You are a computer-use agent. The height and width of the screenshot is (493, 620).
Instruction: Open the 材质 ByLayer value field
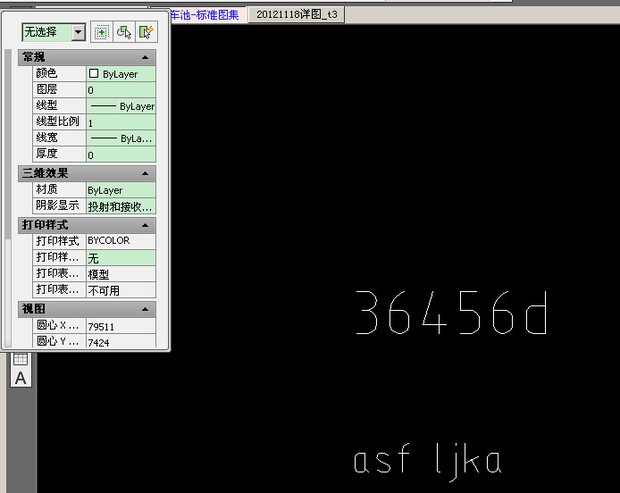[121, 190]
